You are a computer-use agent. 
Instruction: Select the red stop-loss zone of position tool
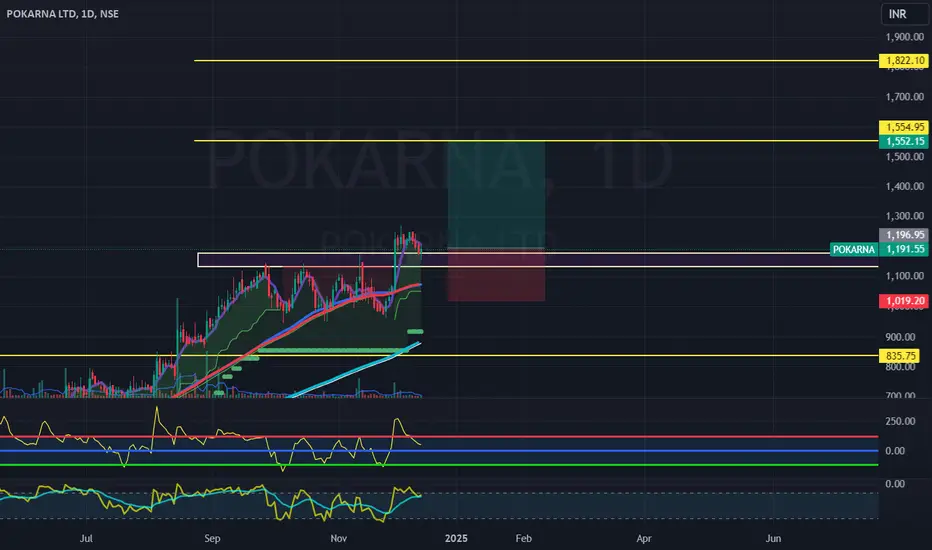coord(496,275)
